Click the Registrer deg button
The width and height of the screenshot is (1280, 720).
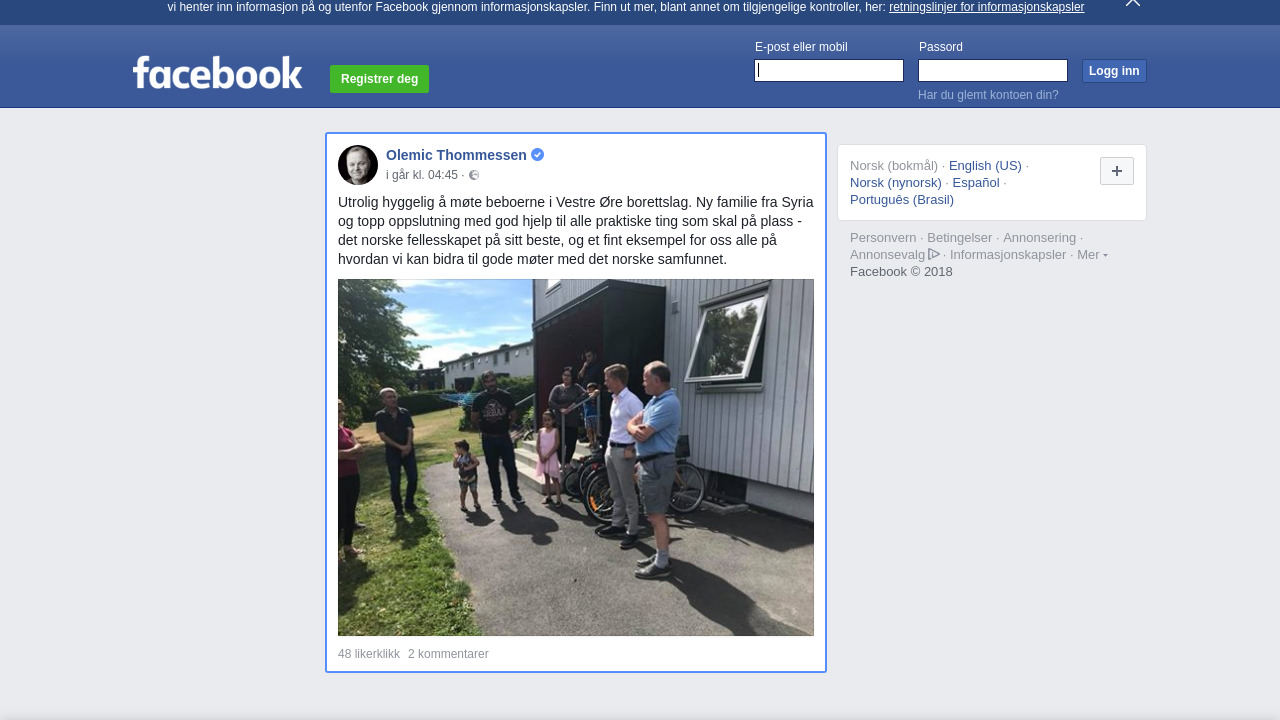380,79
